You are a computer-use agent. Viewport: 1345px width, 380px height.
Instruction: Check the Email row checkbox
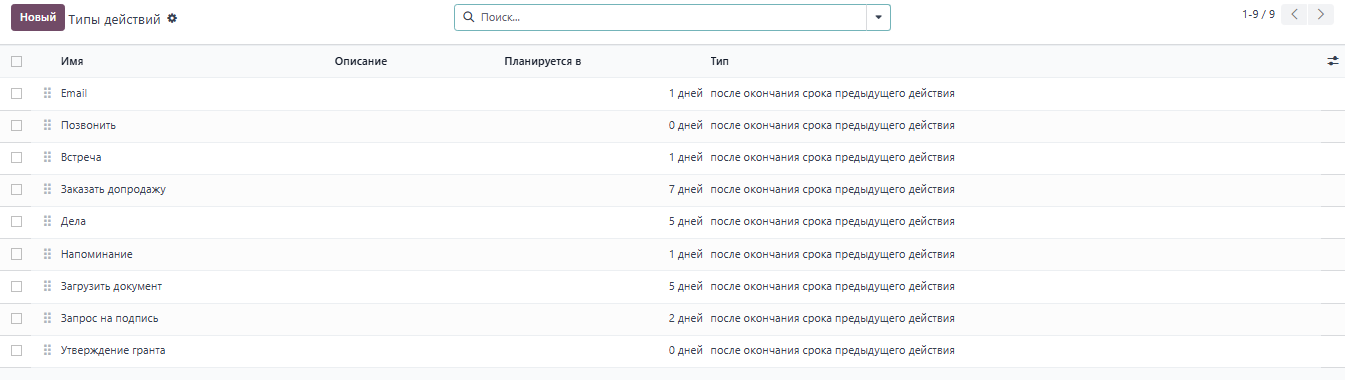click(16, 93)
